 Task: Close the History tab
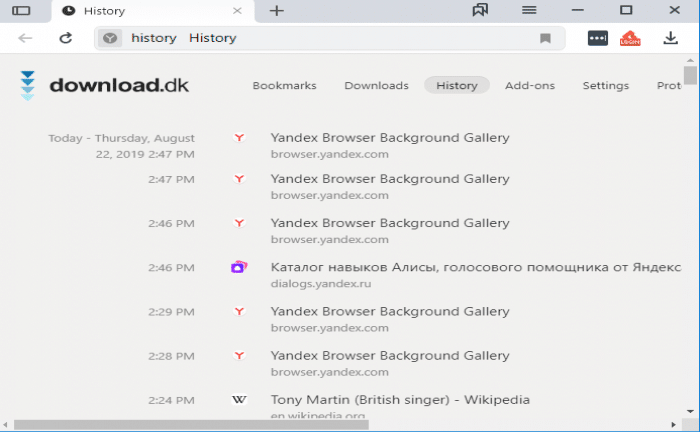tap(237, 11)
